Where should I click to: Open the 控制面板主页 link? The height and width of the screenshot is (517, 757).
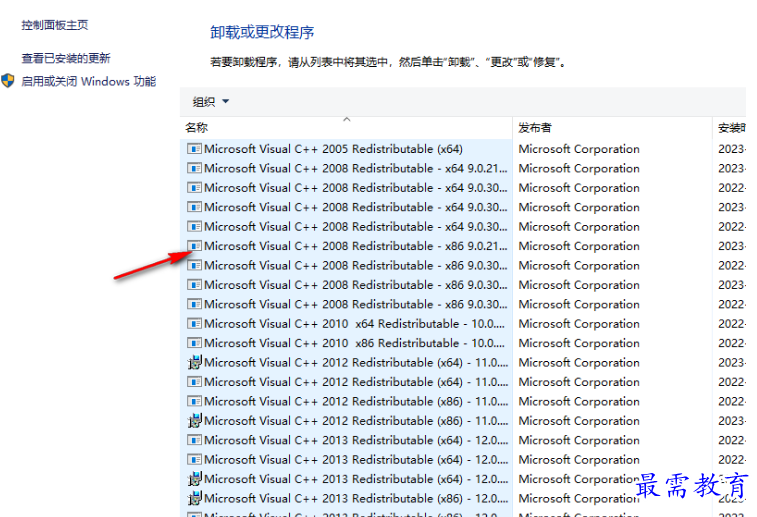pos(55,25)
